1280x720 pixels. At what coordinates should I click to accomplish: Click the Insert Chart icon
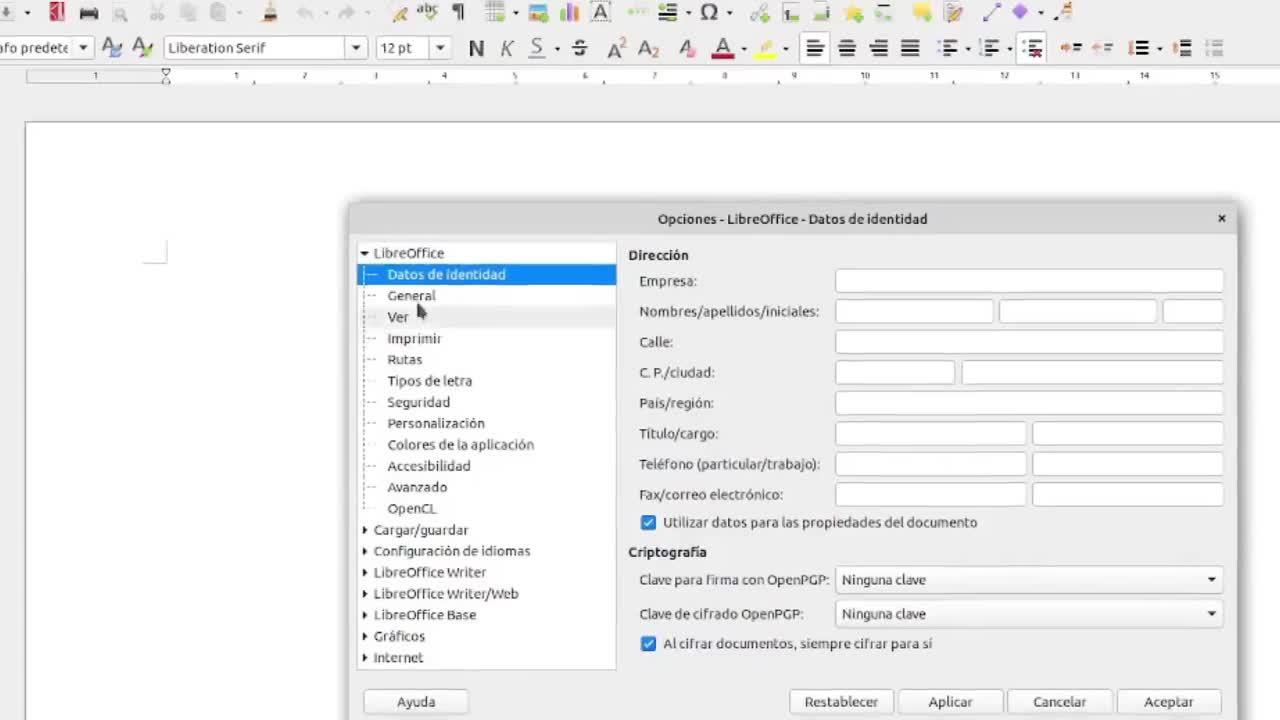pyautogui.click(x=569, y=13)
